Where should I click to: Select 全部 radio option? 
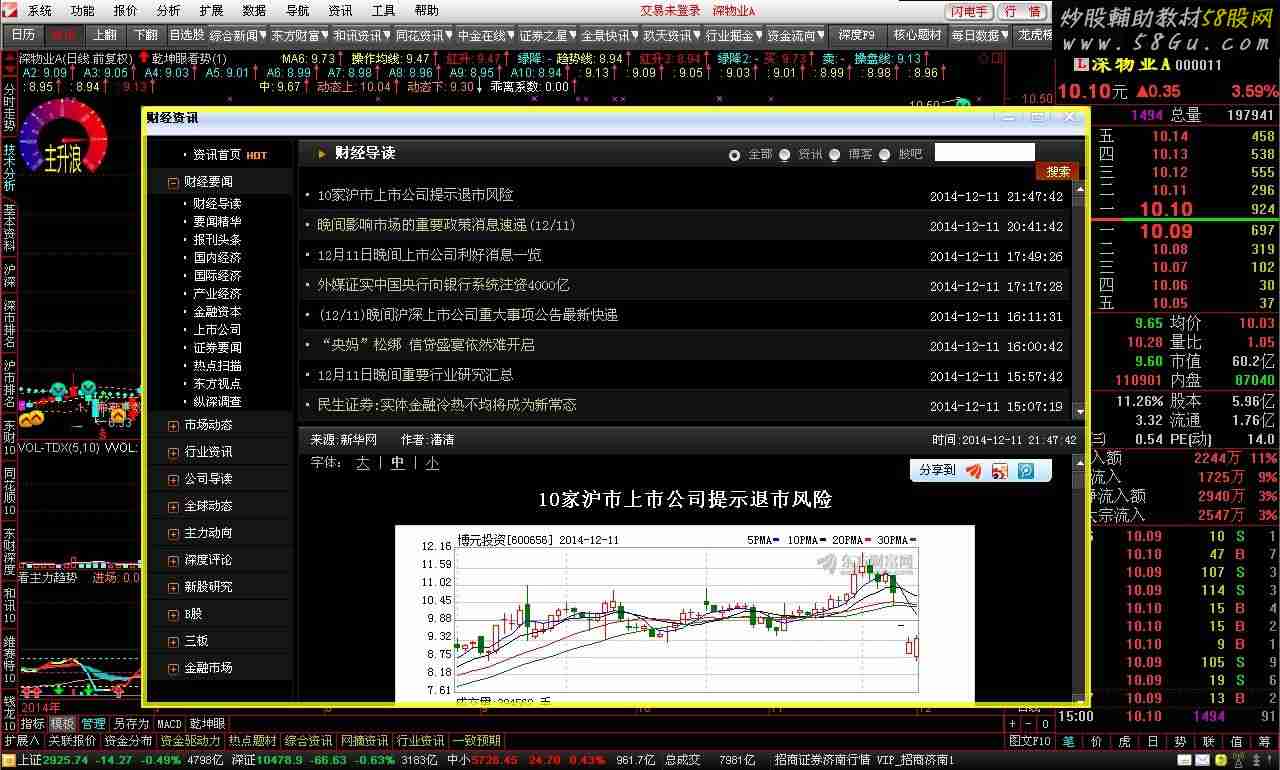[x=735, y=155]
